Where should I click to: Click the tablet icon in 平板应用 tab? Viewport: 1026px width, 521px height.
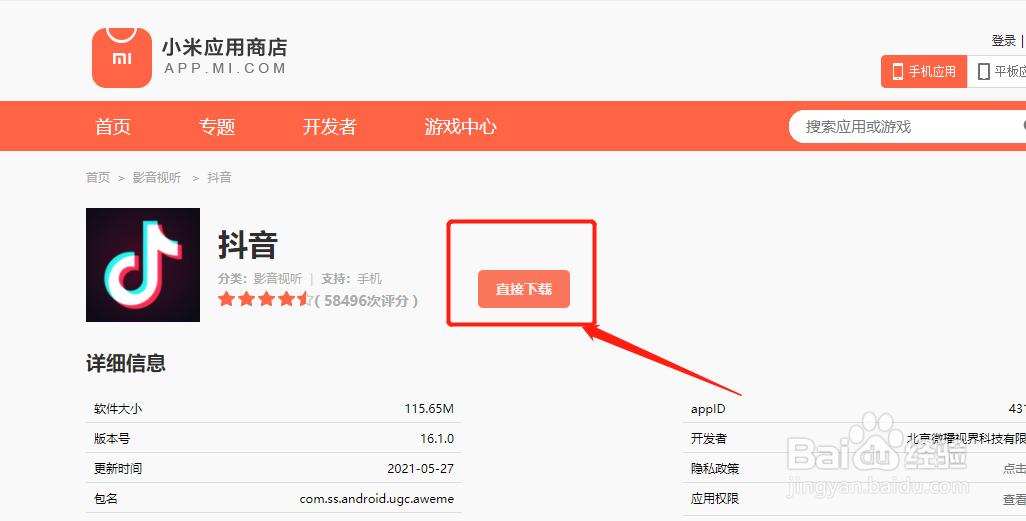[x=983, y=71]
